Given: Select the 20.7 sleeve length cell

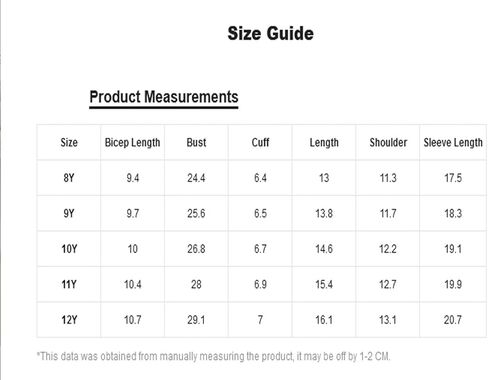Looking at the screenshot, I should click(453, 320).
